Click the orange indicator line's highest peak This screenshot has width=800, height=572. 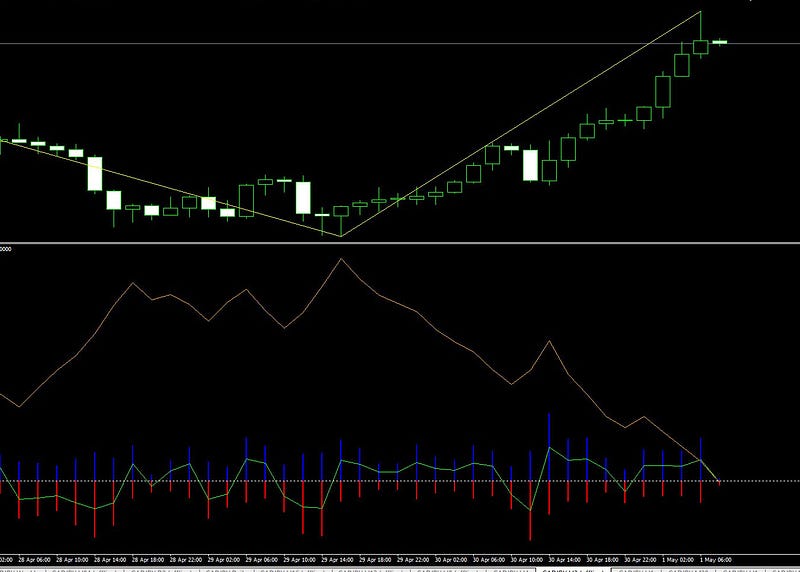pyautogui.click(x=341, y=259)
